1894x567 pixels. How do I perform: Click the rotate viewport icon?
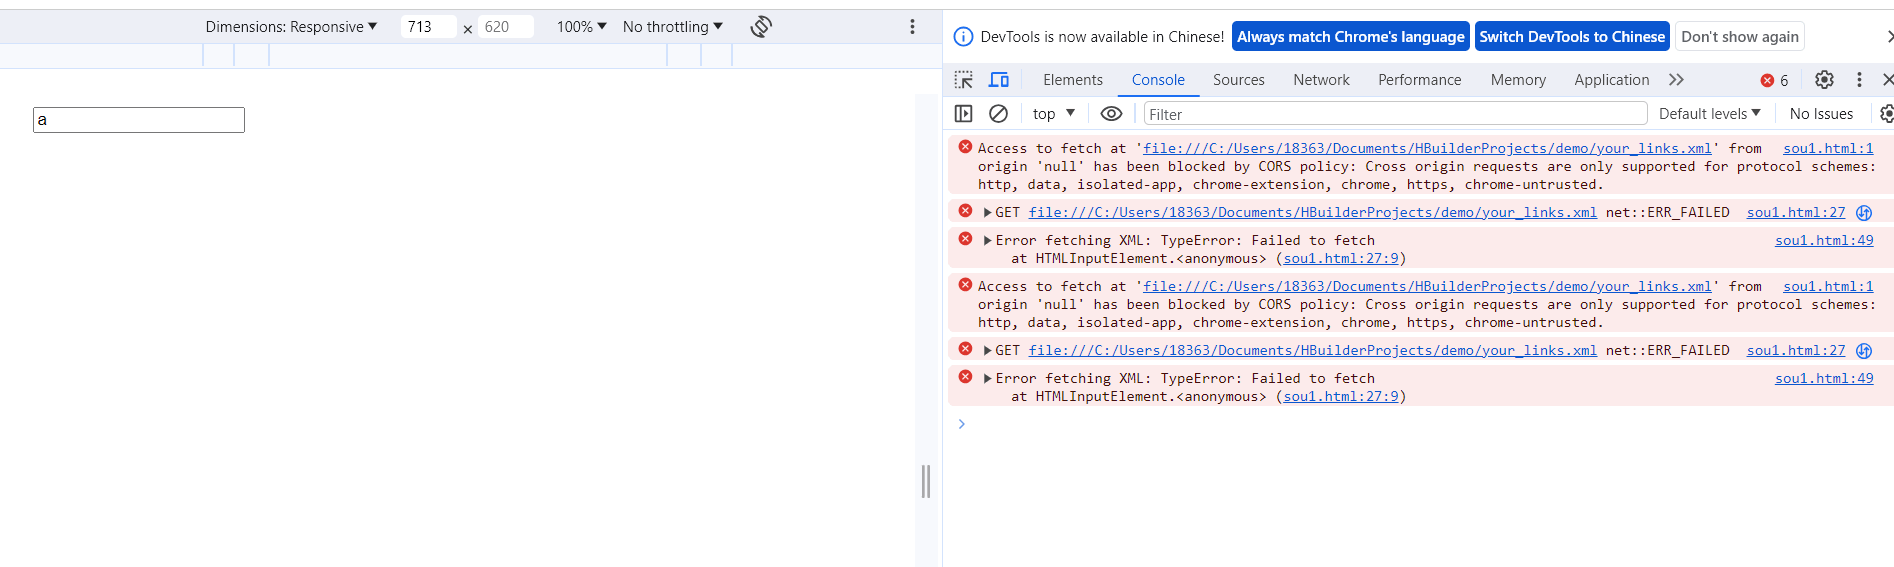point(761,27)
